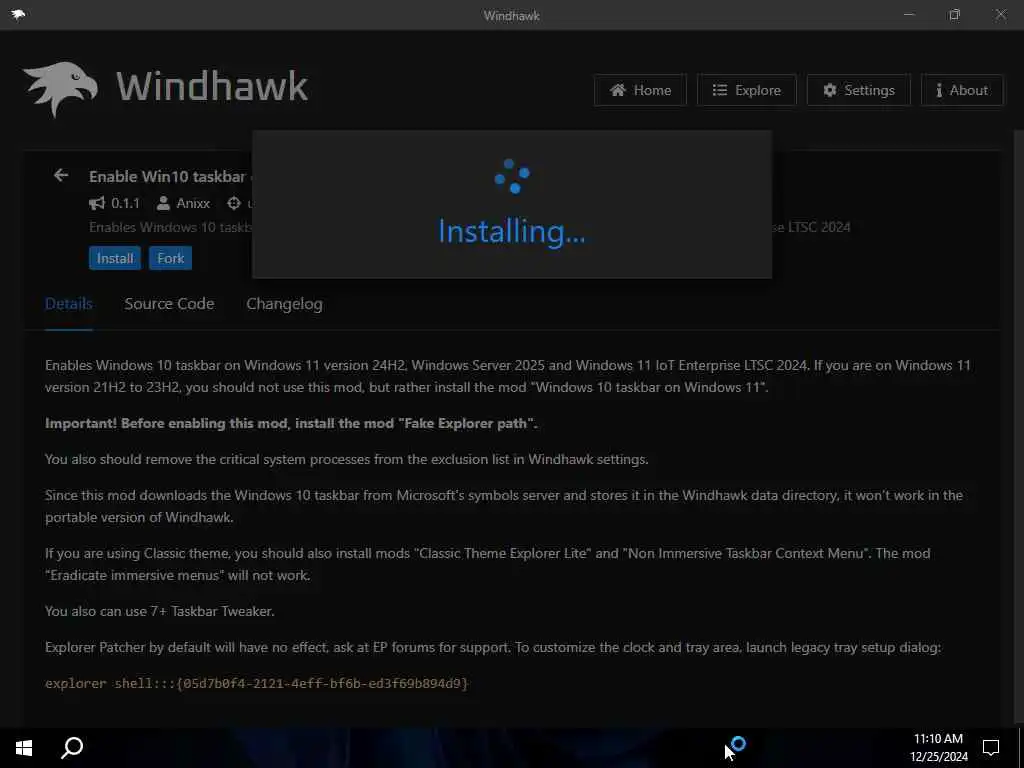Viewport: 1024px width, 768px height.
Task: Click the explorer shell command code text
Action: pos(257,683)
